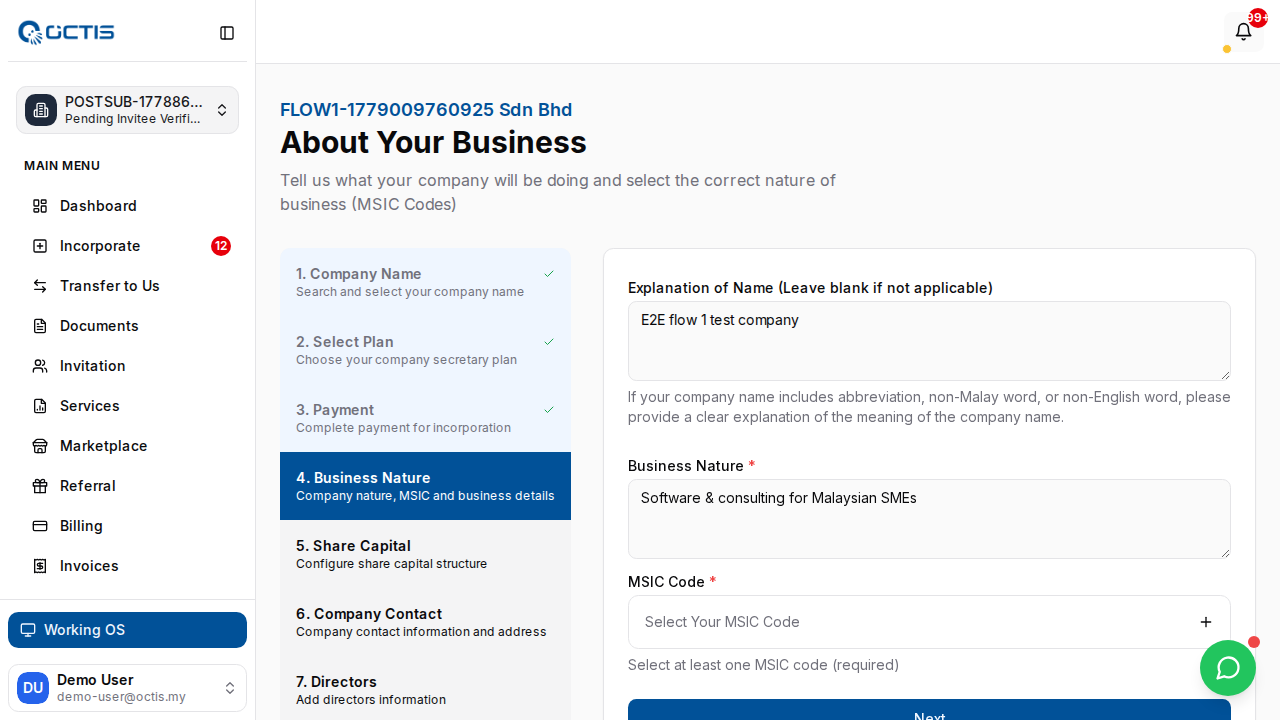Expand POSTSUB company switcher
The width and height of the screenshot is (1280, 720).
click(x=222, y=110)
